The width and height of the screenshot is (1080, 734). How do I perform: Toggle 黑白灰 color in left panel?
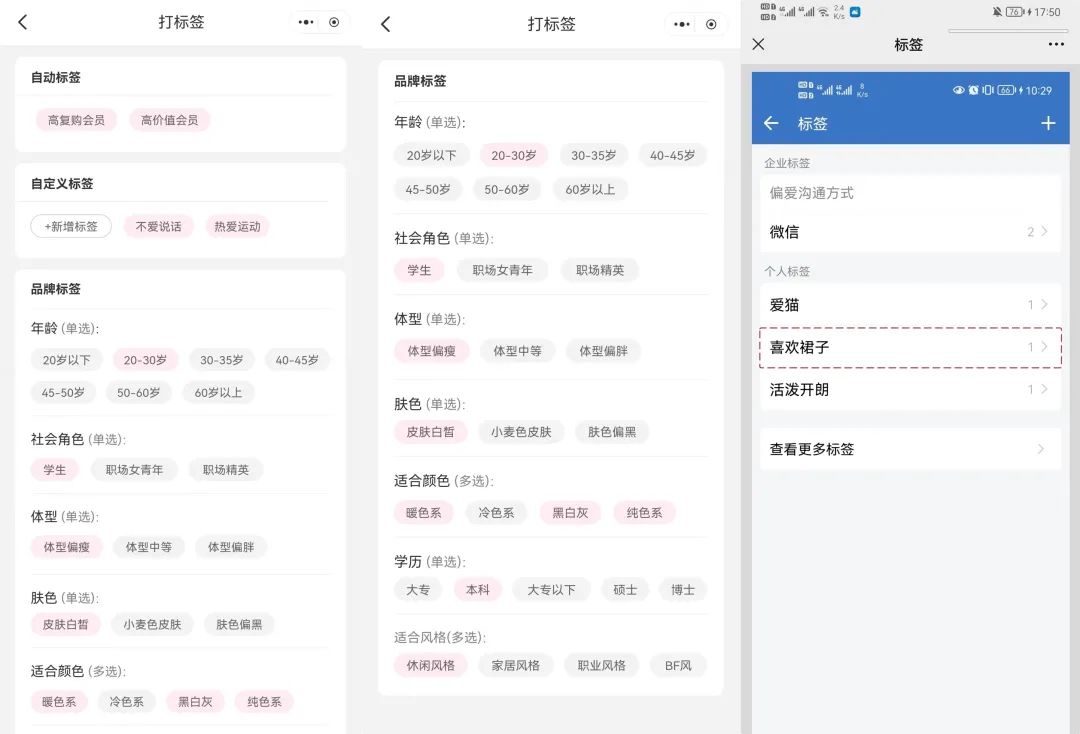coord(196,702)
